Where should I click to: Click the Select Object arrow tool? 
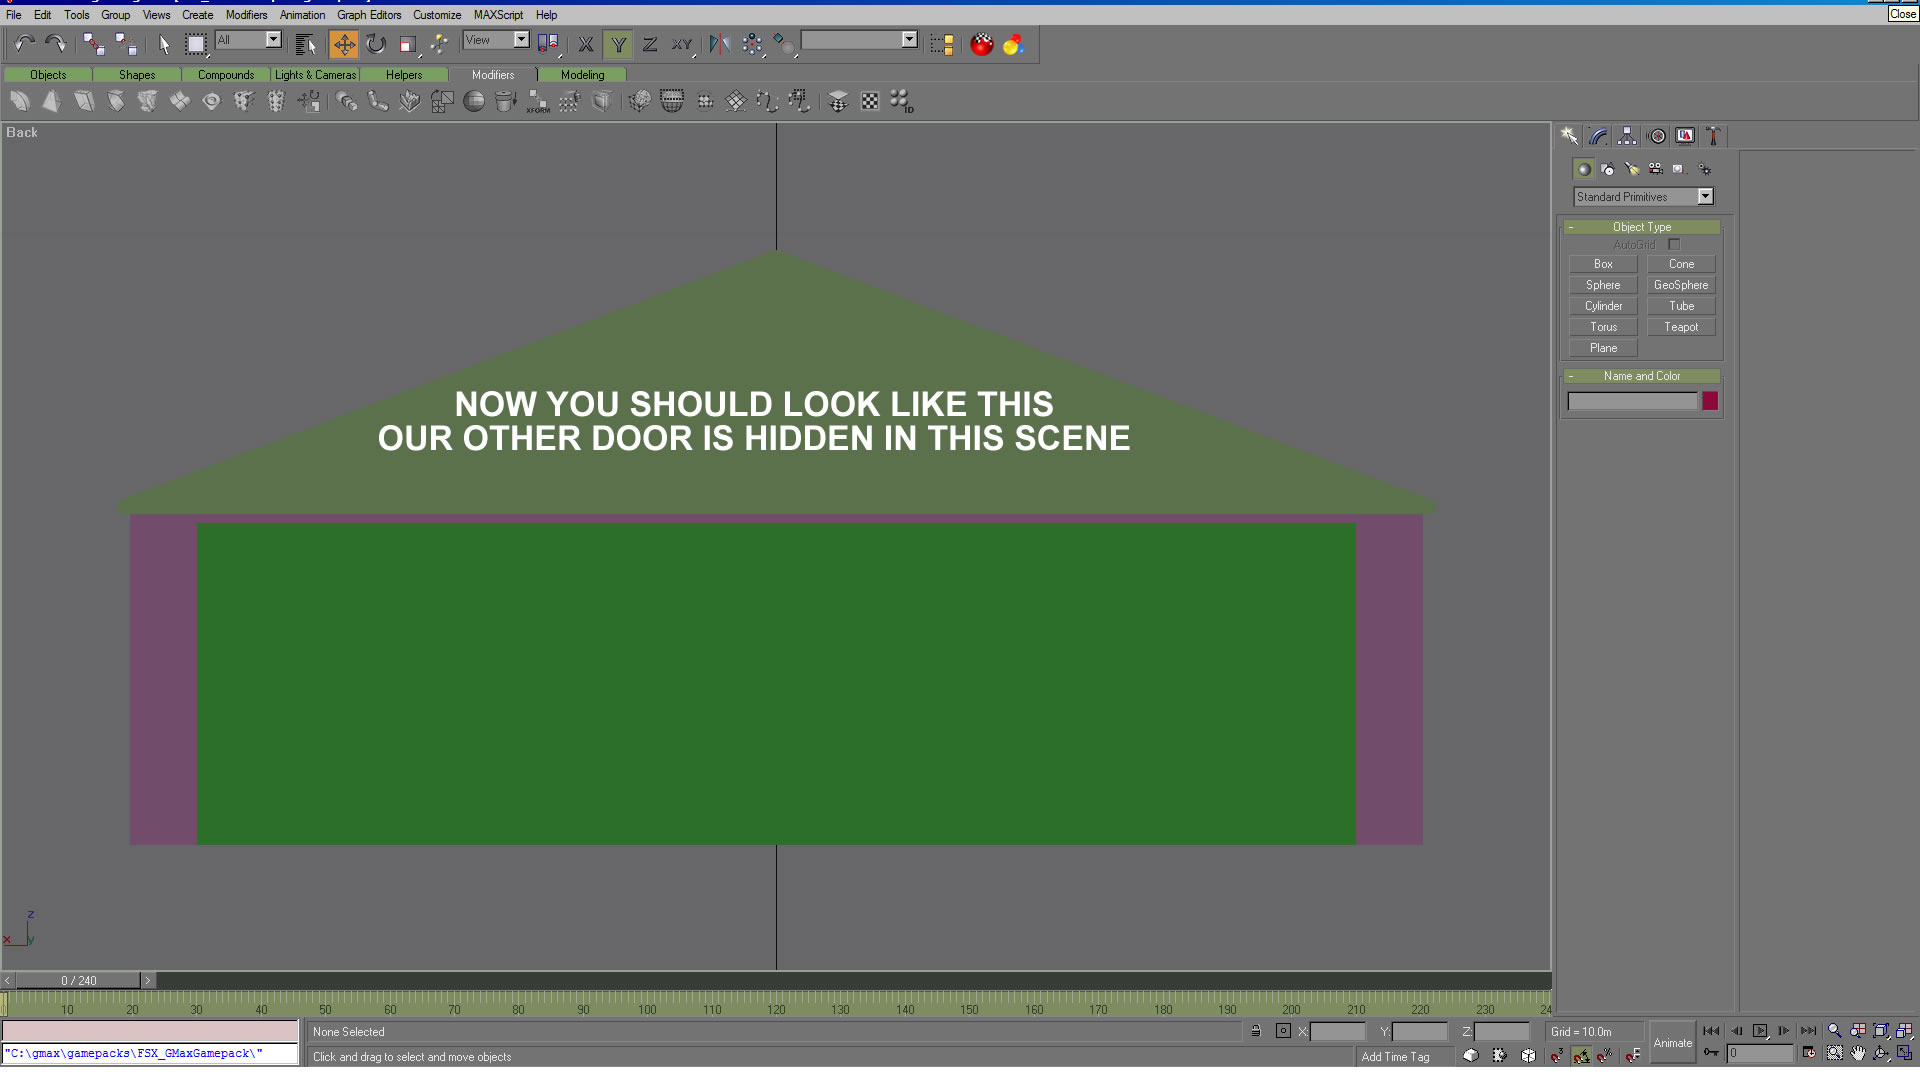[x=164, y=44]
